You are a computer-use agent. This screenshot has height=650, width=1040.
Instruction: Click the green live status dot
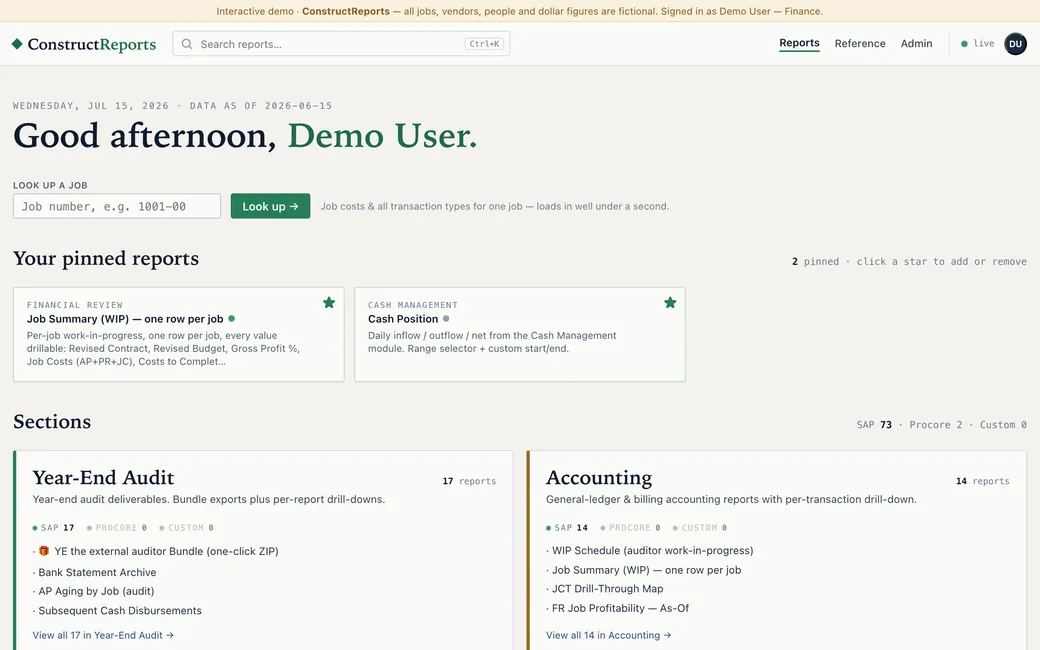[964, 44]
